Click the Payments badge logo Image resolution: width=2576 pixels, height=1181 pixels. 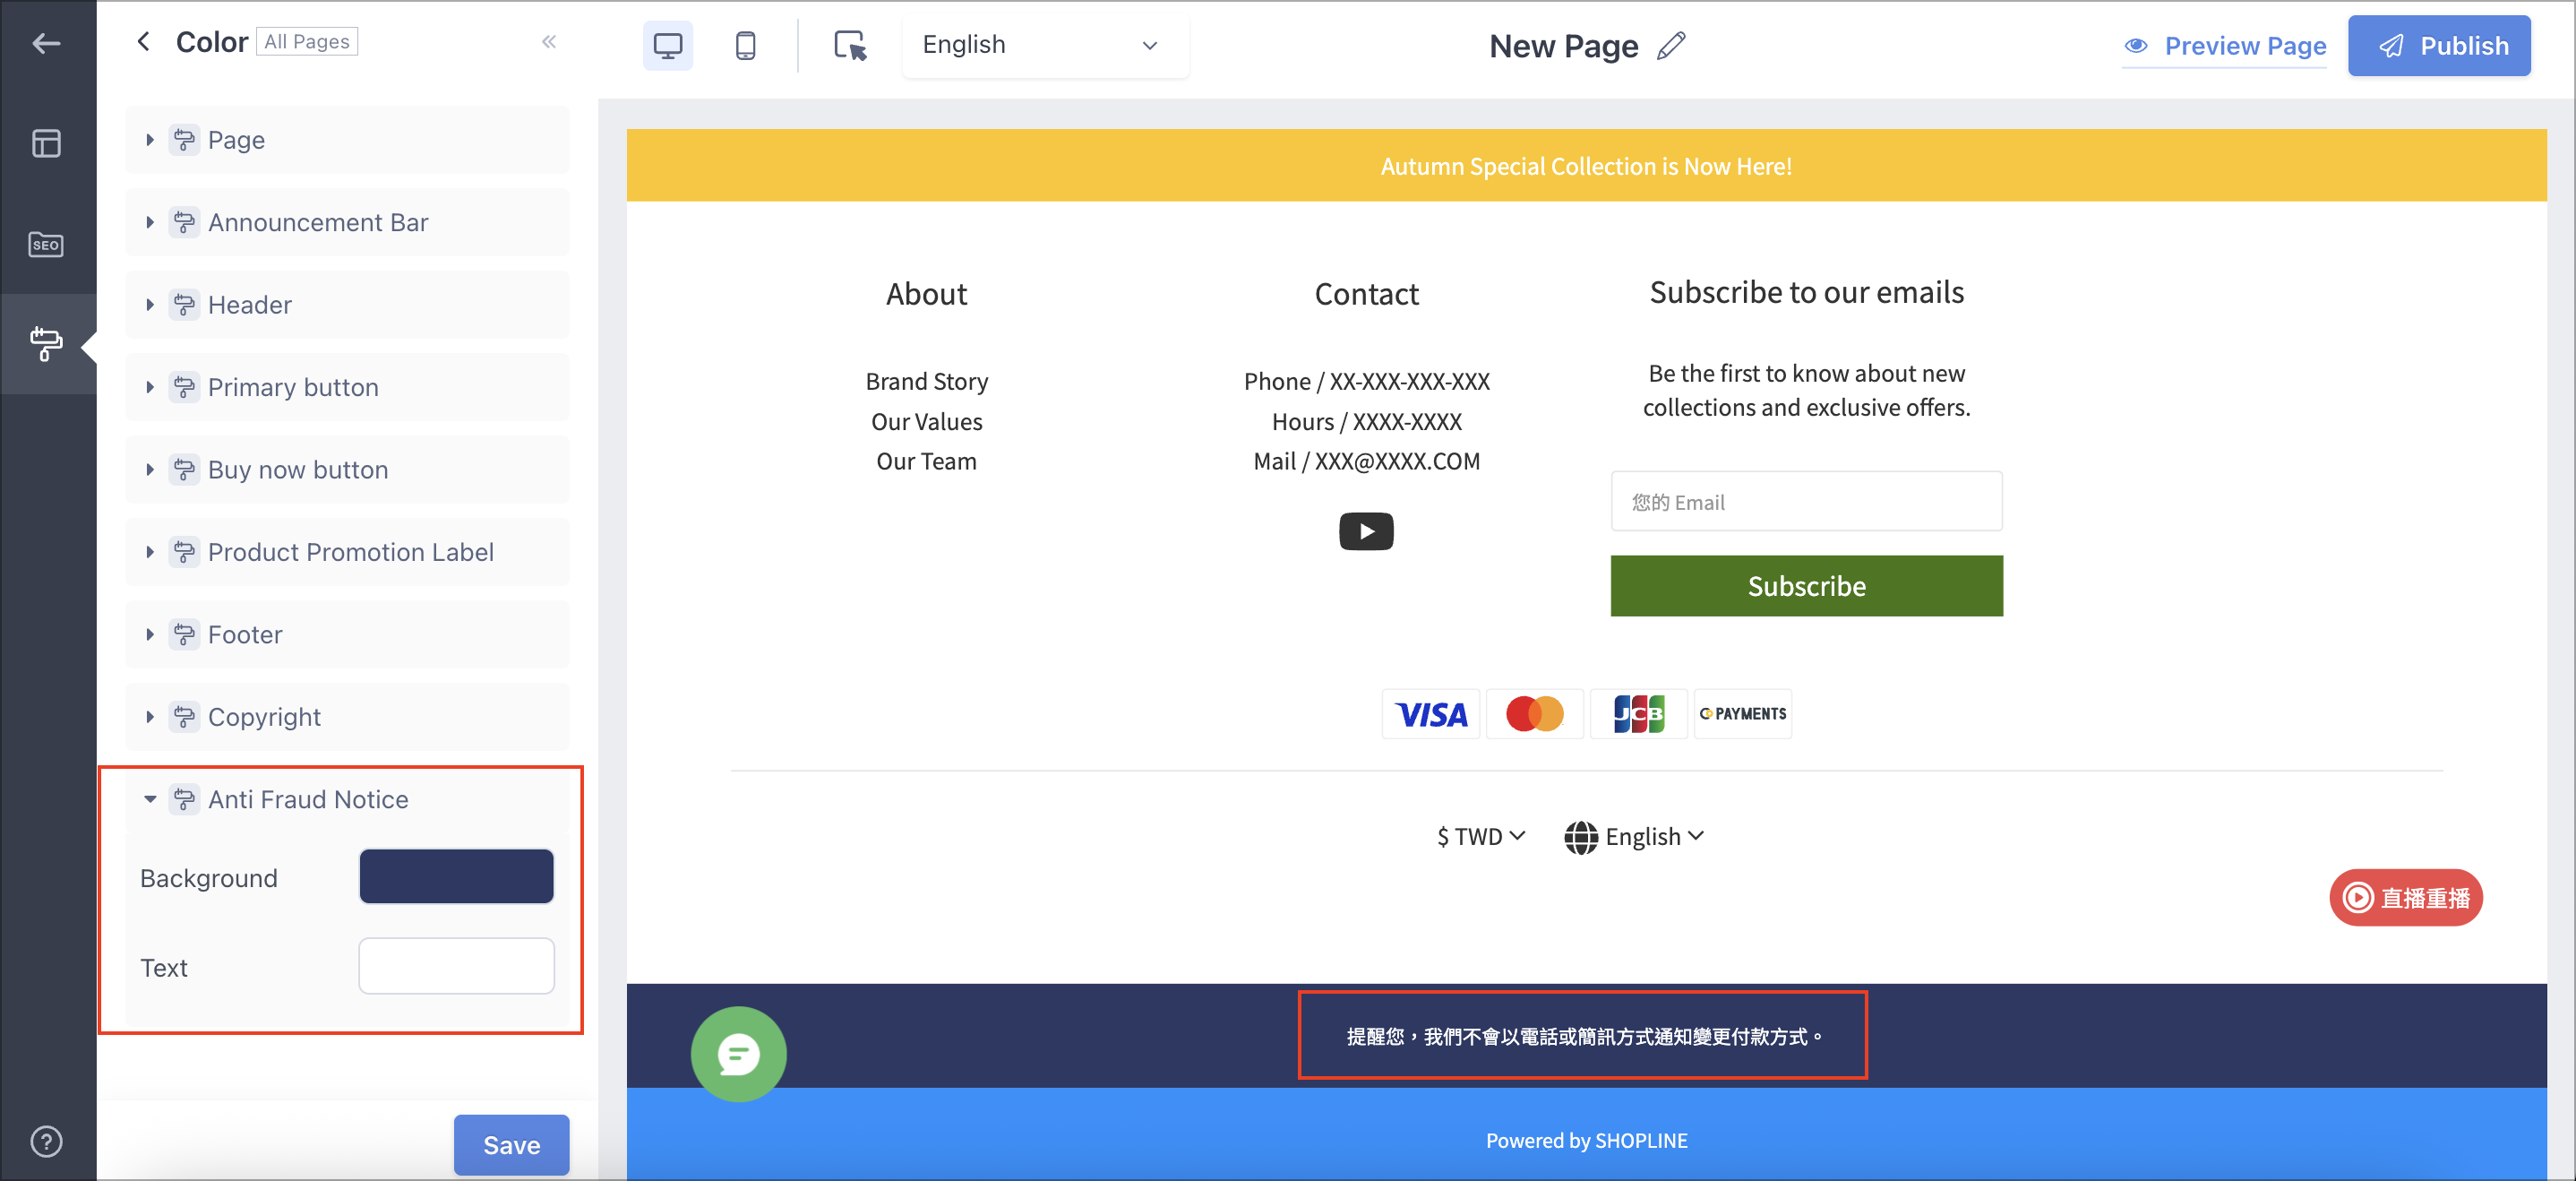pyautogui.click(x=1743, y=714)
